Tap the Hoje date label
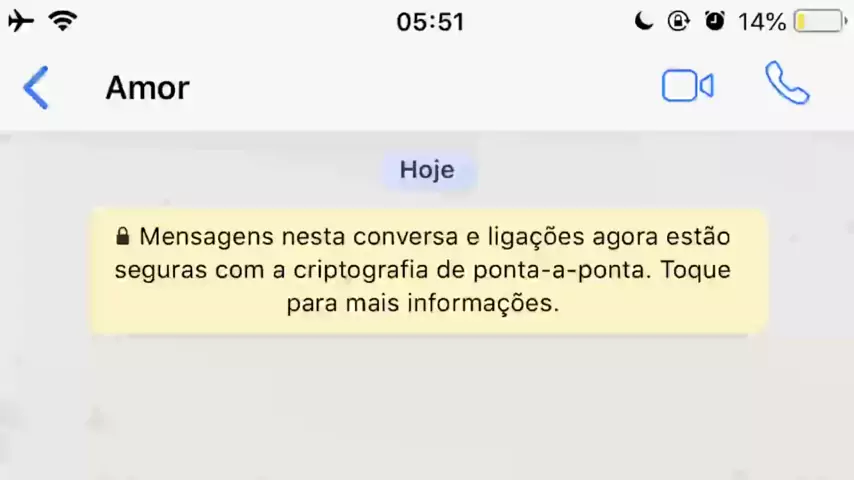Image resolution: width=854 pixels, height=480 pixels. [x=428, y=170]
